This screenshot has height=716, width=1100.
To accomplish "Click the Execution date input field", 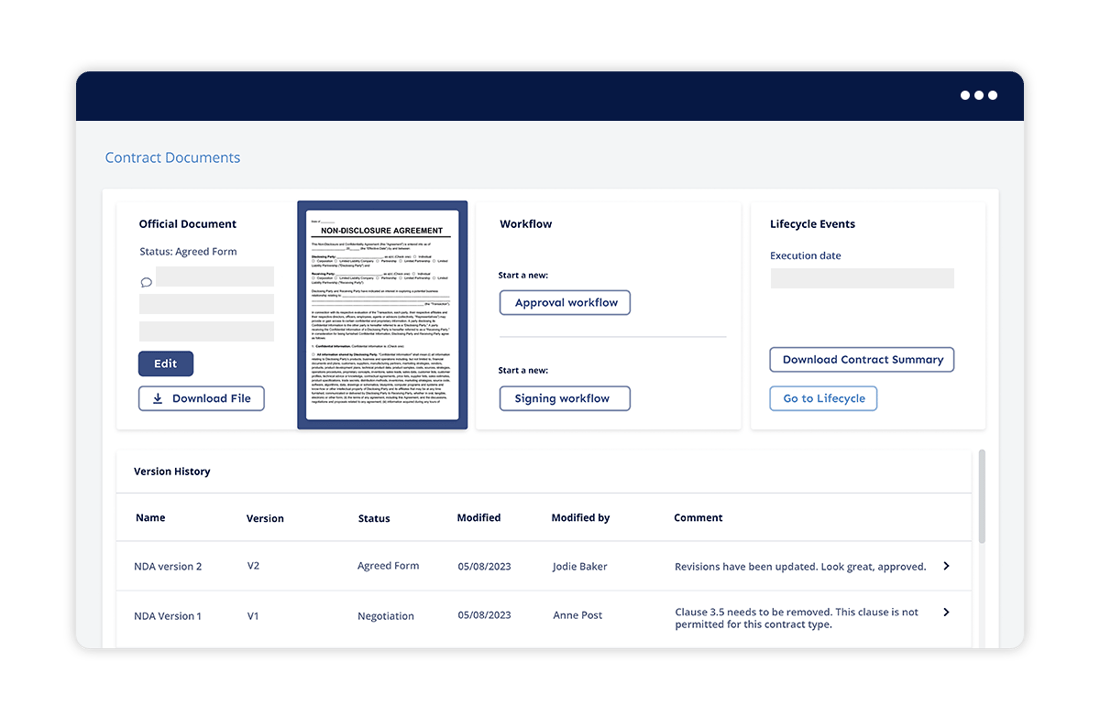I will 861,278.
